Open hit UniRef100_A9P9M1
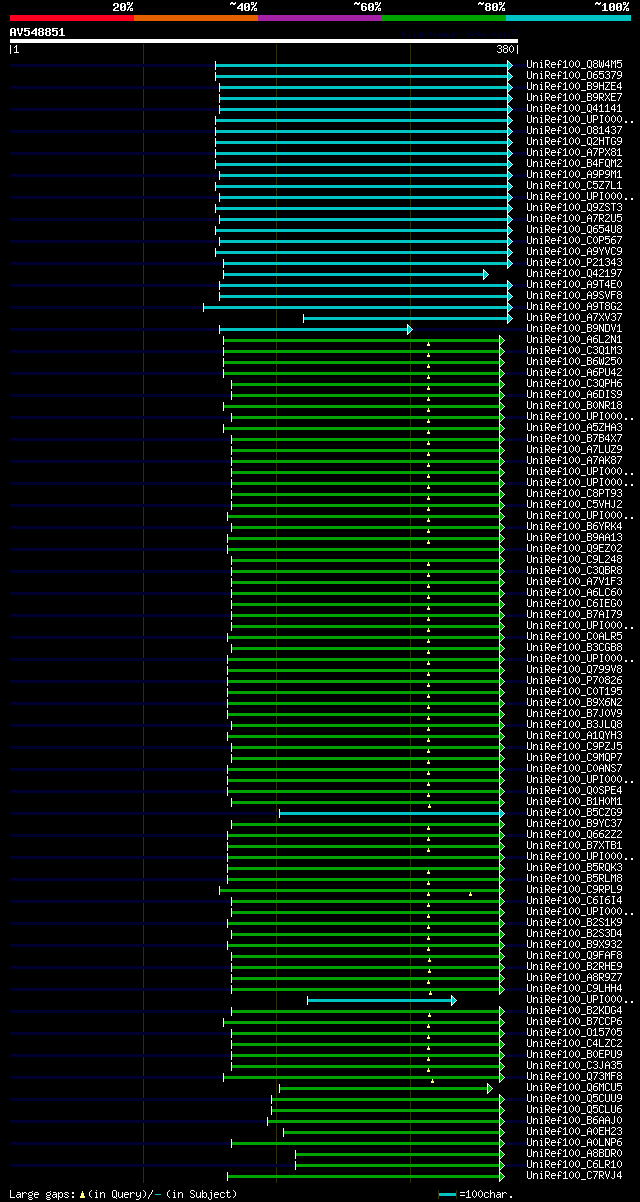Screen dimensions: 640x1202 coord(575,174)
